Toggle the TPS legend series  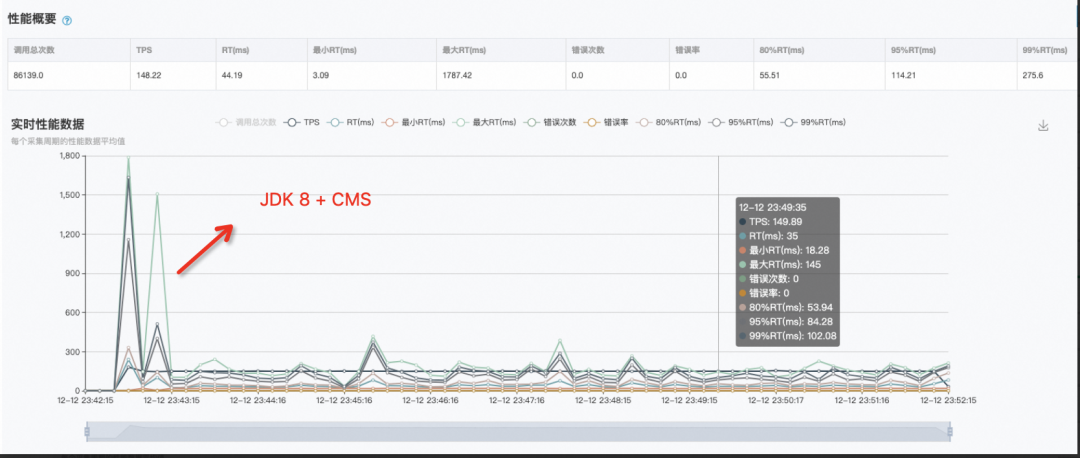pos(303,122)
